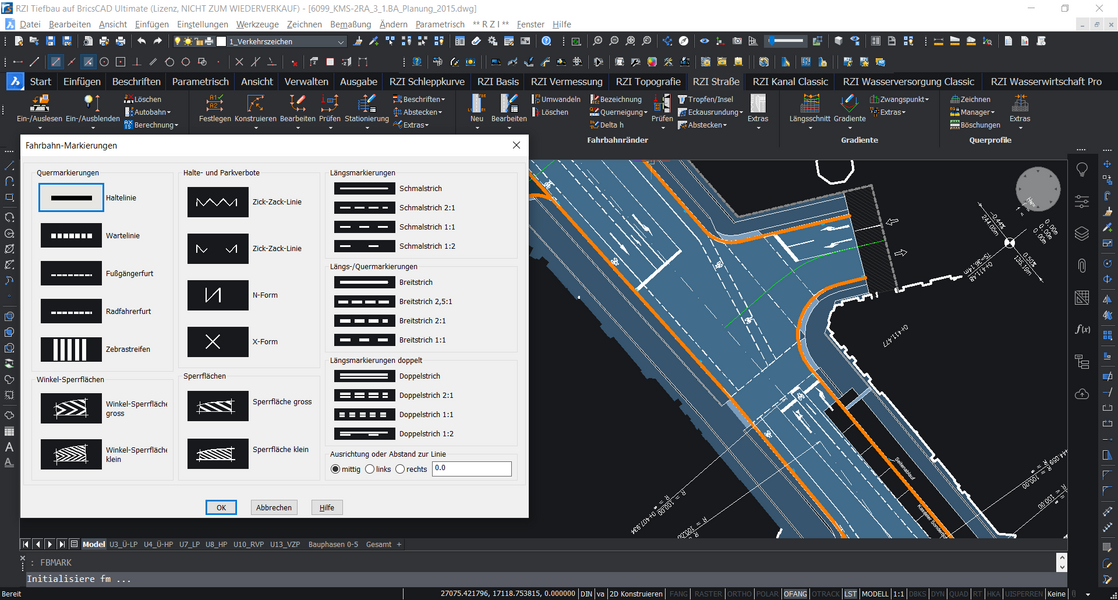1118x600 pixels.
Task: Select the Doppelstrich 2:1 line style
Action: point(364,395)
